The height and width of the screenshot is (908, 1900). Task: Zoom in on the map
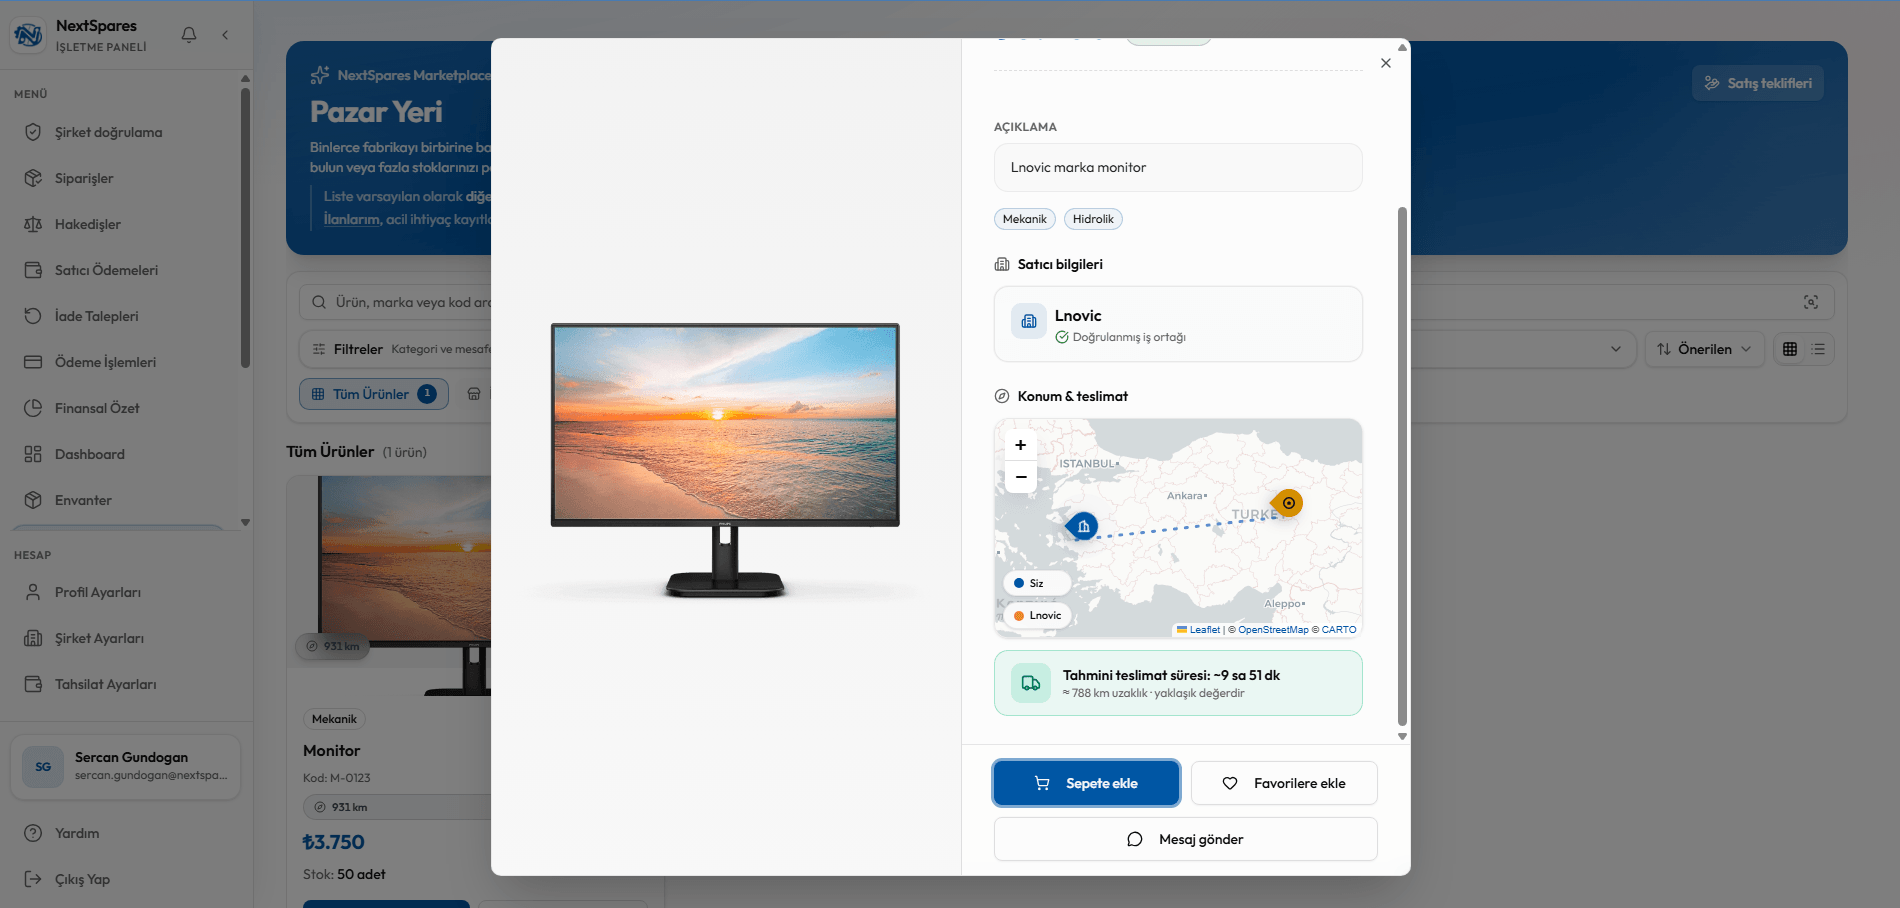[x=1021, y=445]
